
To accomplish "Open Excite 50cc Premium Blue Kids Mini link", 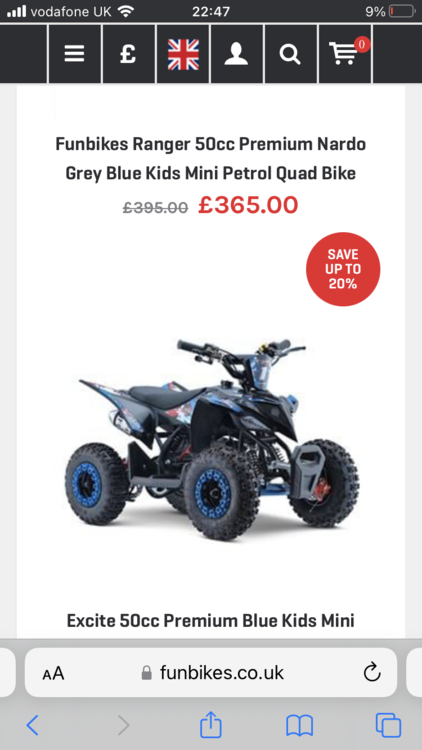I will pyautogui.click(x=211, y=621).
